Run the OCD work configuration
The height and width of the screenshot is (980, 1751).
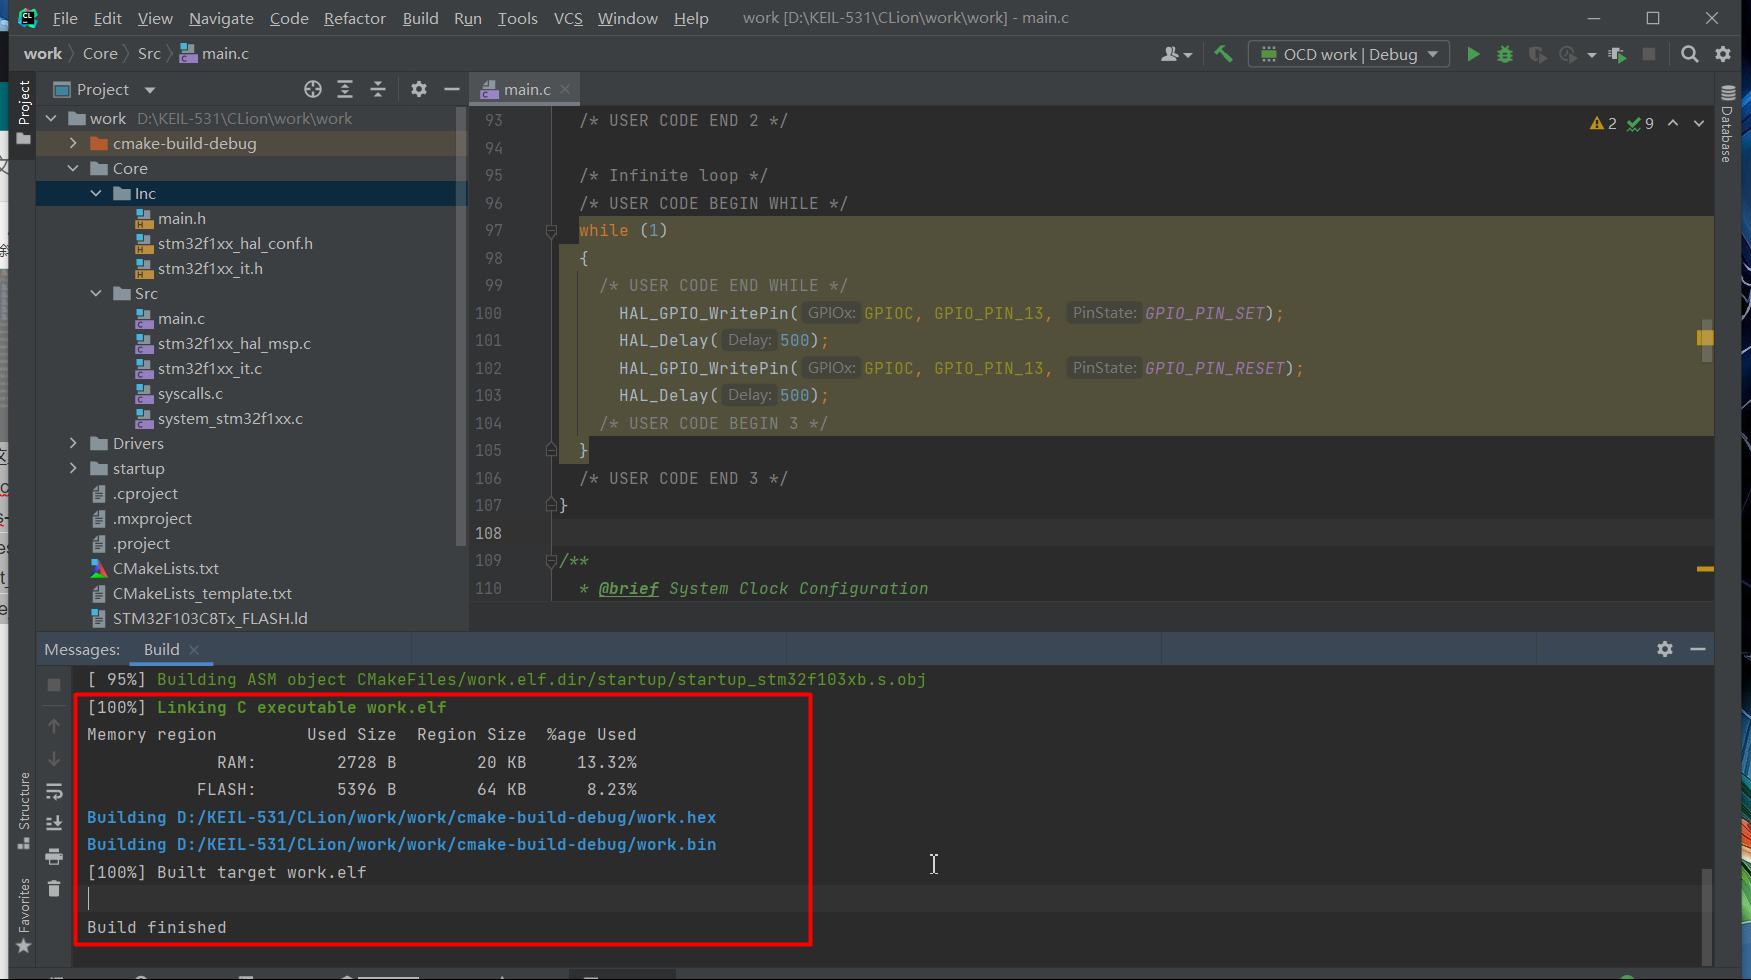[x=1473, y=54]
